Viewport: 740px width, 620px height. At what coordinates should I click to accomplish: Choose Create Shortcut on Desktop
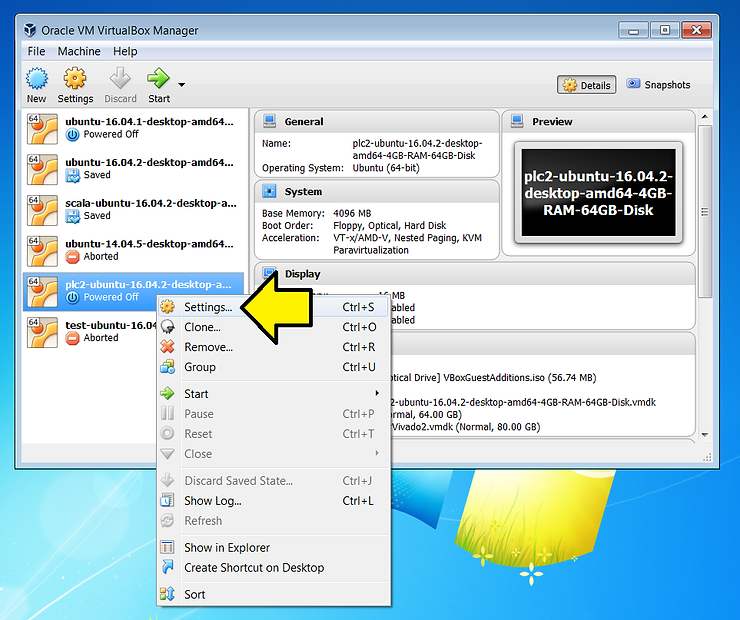(273, 568)
